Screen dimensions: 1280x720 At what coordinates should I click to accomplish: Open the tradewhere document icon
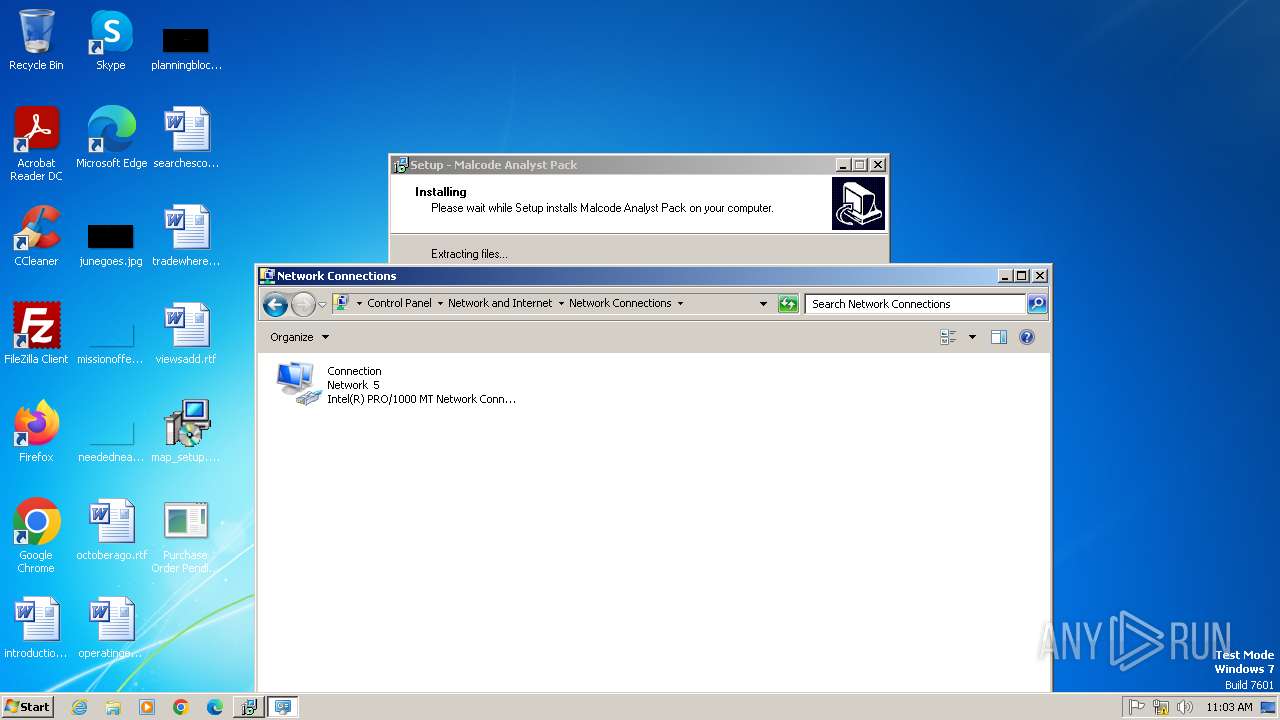click(x=186, y=236)
